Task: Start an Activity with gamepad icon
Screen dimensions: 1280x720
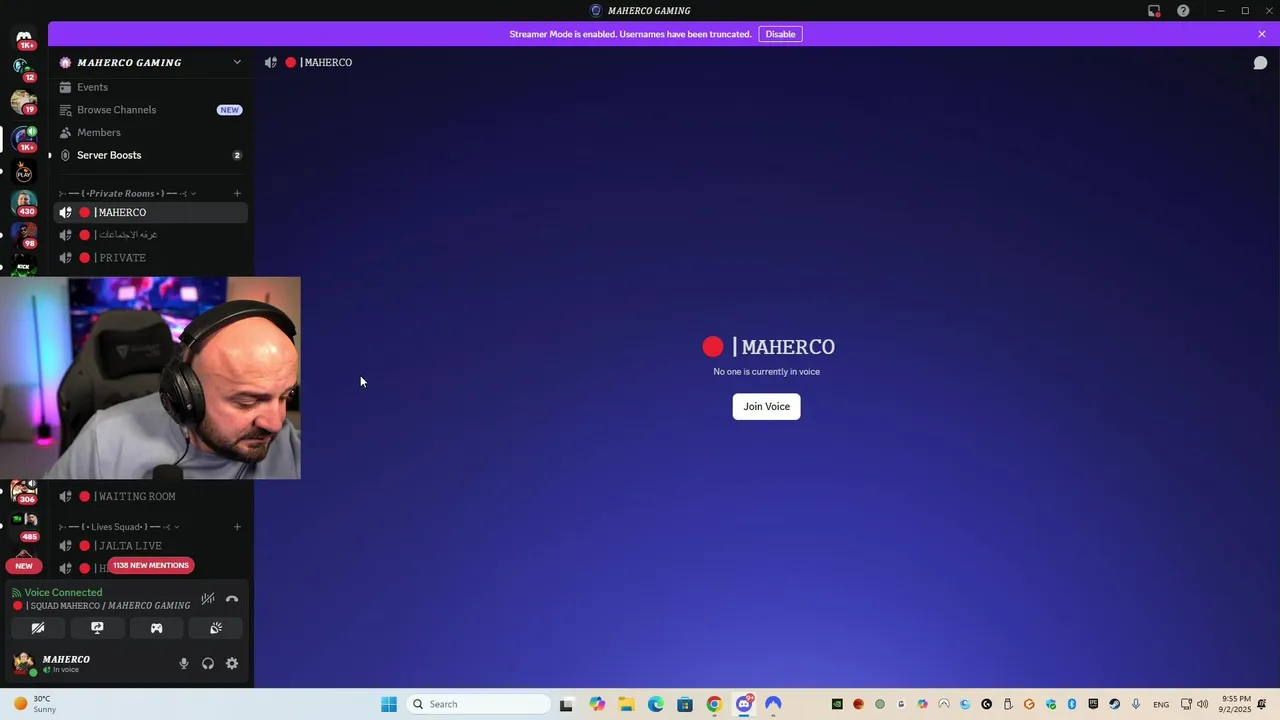Action: (x=156, y=628)
